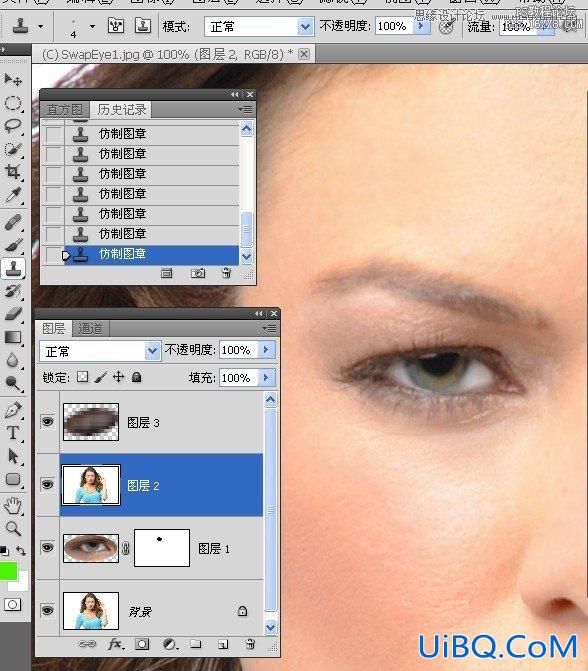Select the Type tool
This screenshot has height=671, width=588.
tap(12, 433)
